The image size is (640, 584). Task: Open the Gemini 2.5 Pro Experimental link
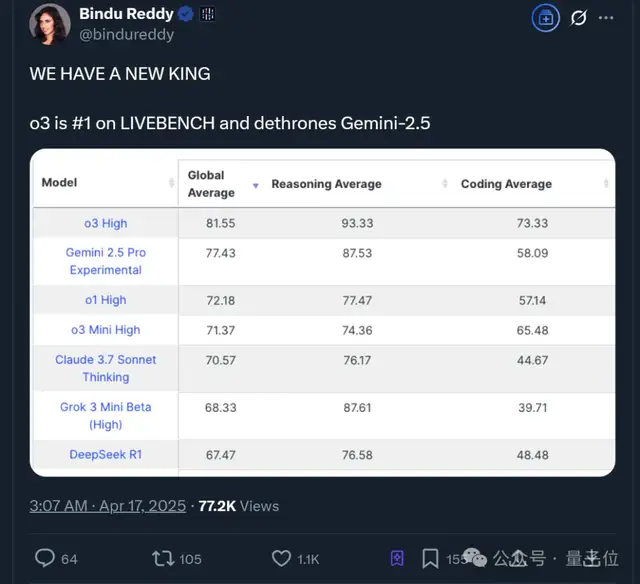click(106, 261)
